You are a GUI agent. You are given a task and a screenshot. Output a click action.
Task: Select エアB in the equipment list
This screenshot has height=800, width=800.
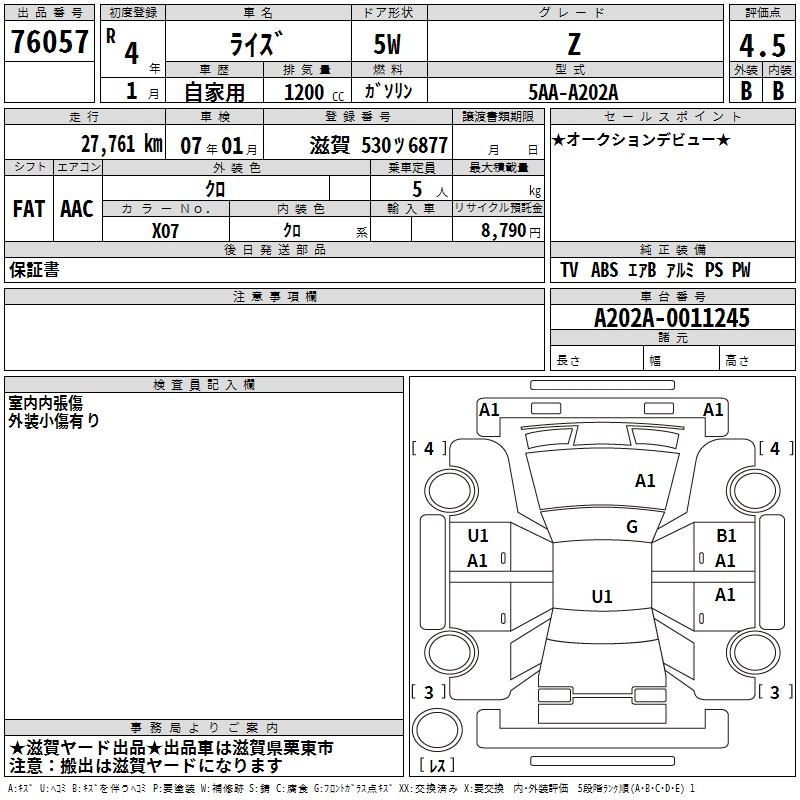pyautogui.click(x=642, y=270)
